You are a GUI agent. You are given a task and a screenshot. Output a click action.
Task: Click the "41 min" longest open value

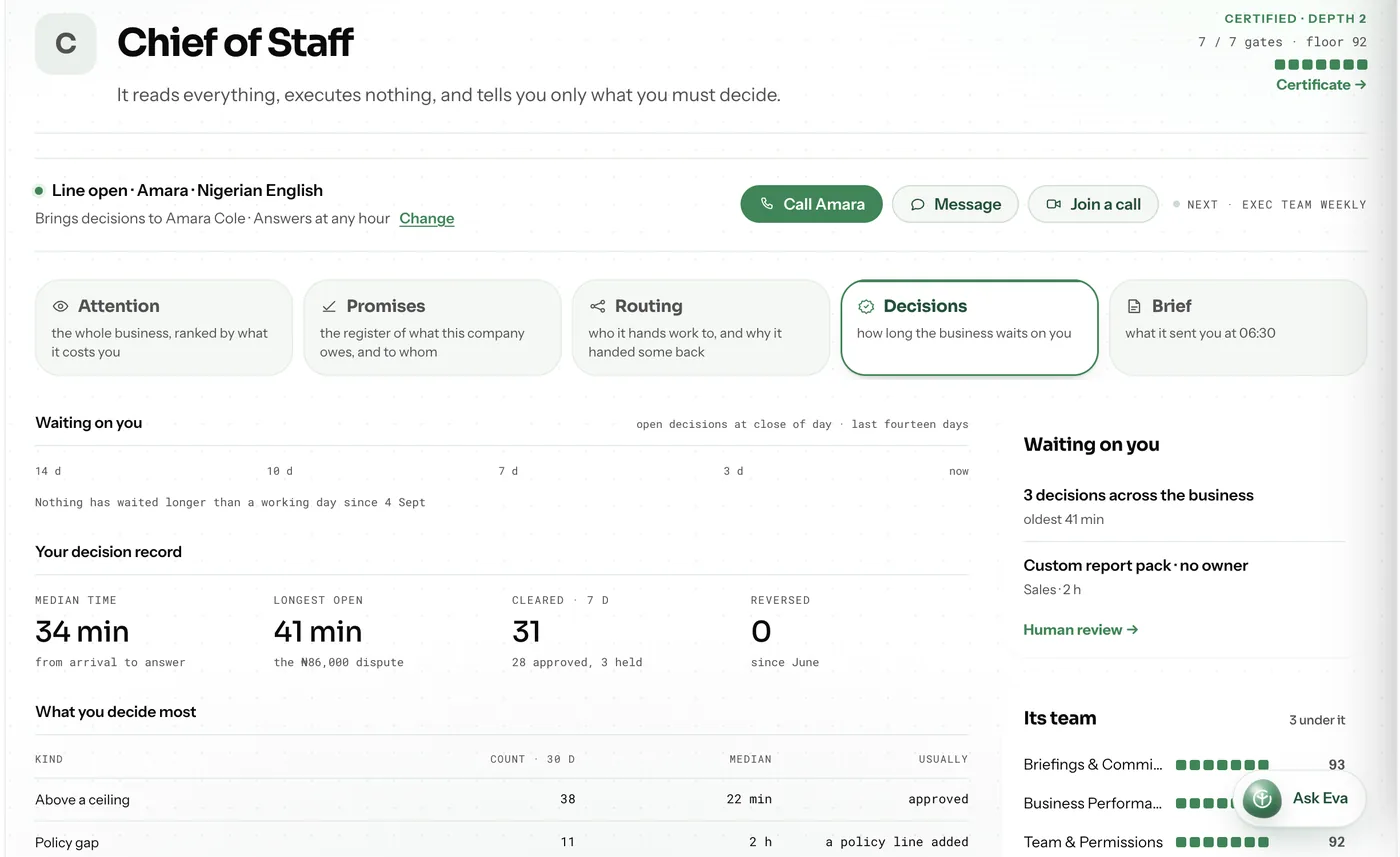[x=318, y=632]
